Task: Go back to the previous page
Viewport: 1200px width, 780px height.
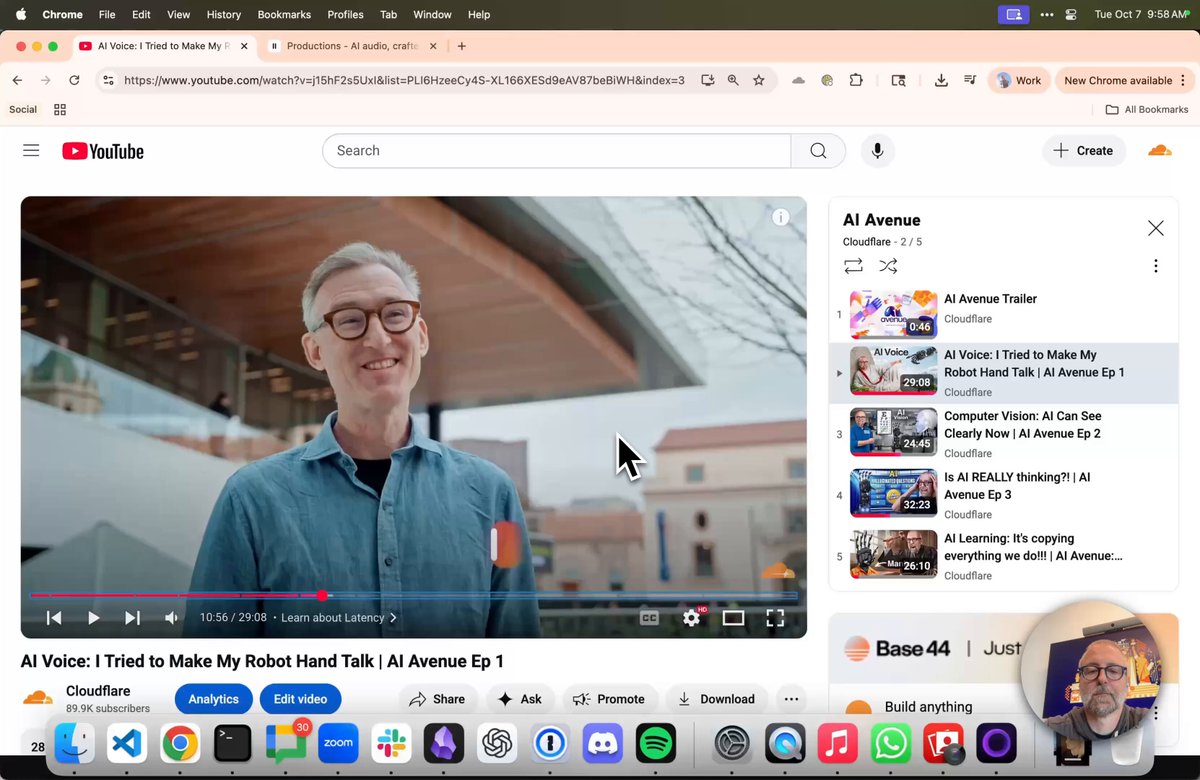Action: 17,80
